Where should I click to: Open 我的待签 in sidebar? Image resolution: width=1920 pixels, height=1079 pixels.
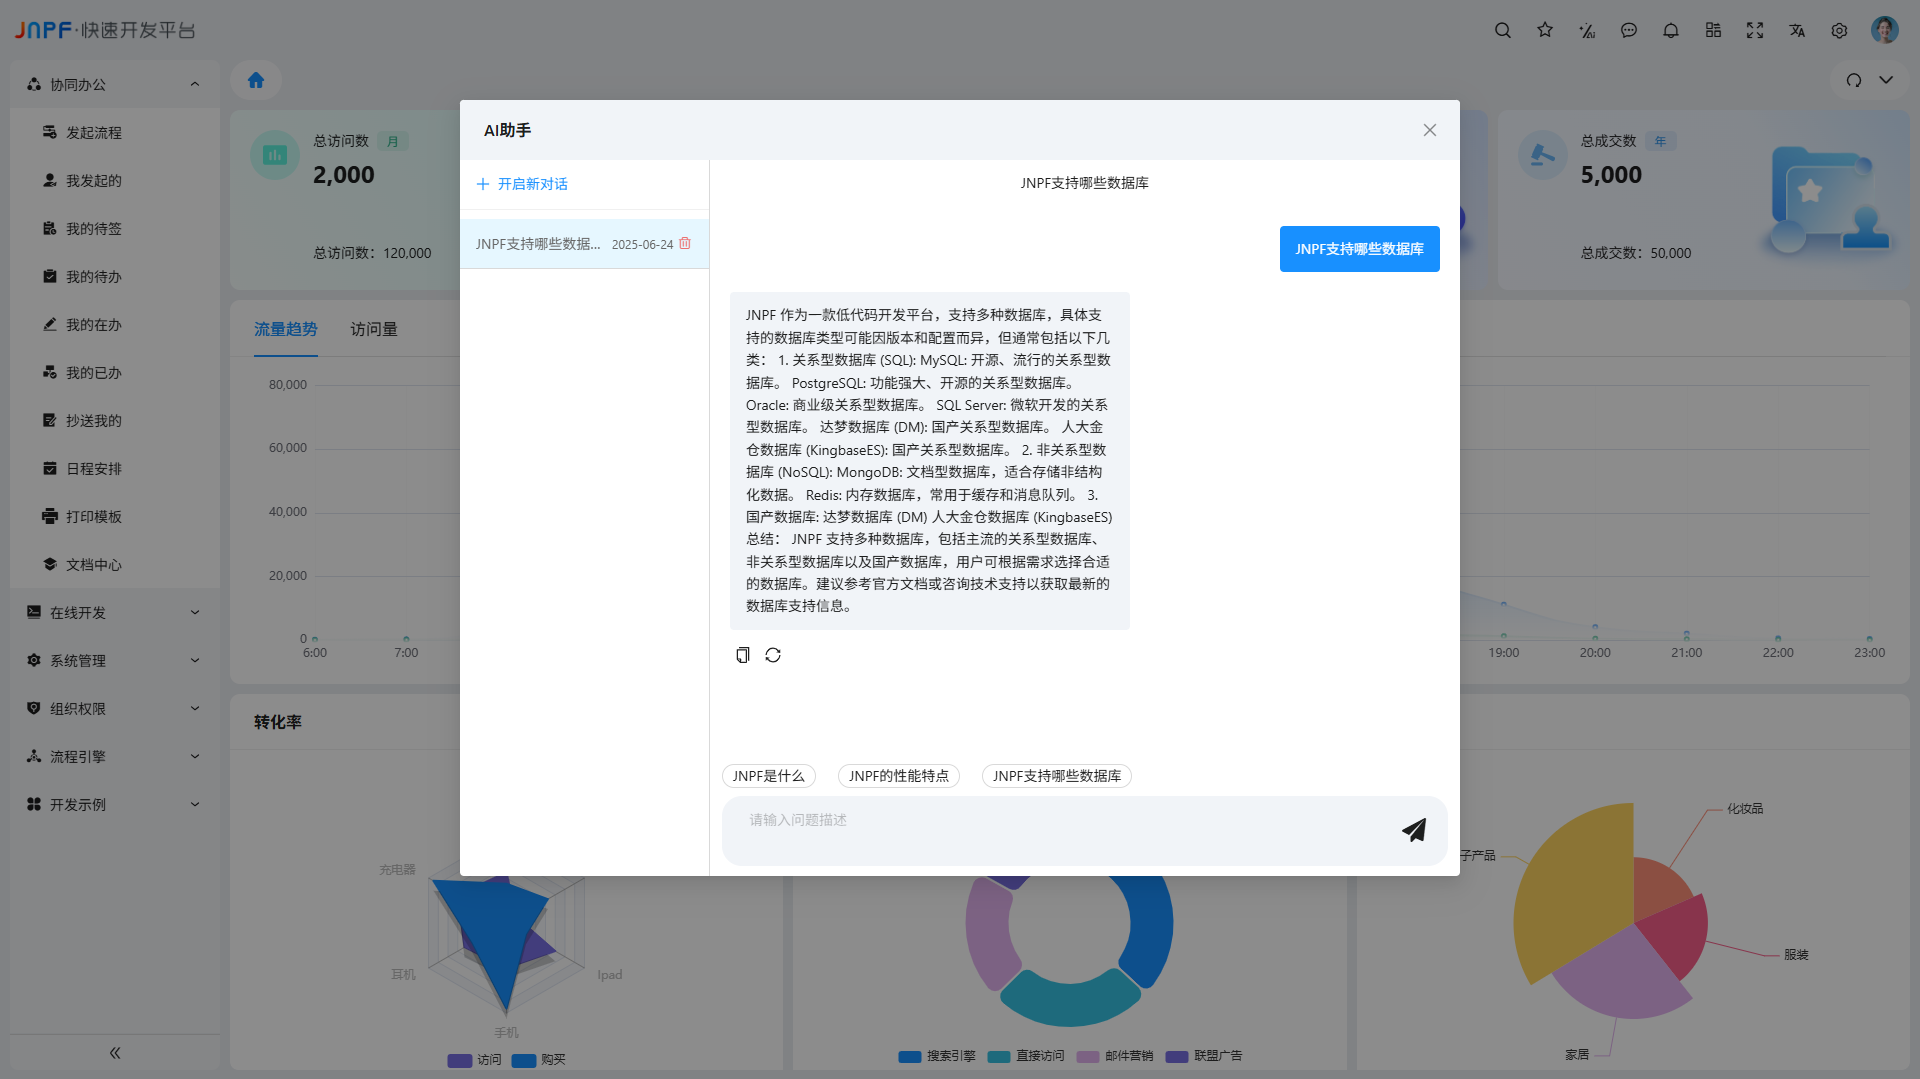tap(115, 229)
